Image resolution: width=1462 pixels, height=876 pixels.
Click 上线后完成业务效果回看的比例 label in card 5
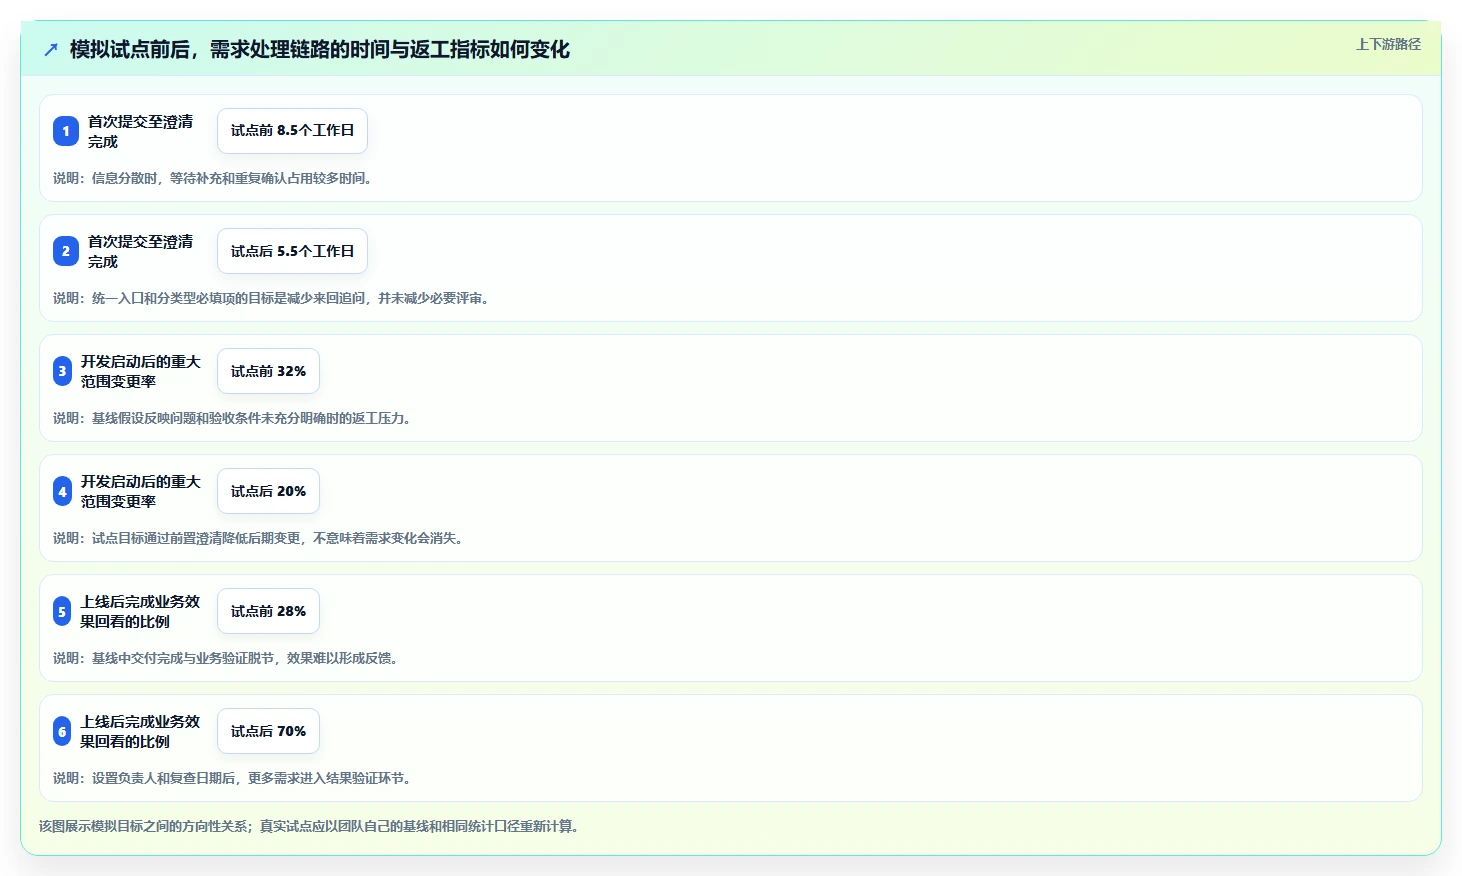coord(140,611)
